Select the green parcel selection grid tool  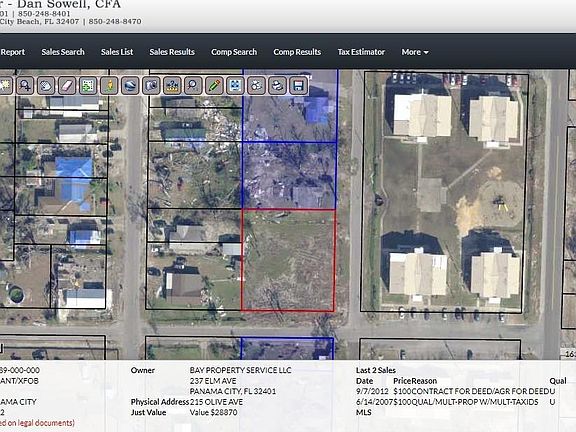(x=88, y=86)
